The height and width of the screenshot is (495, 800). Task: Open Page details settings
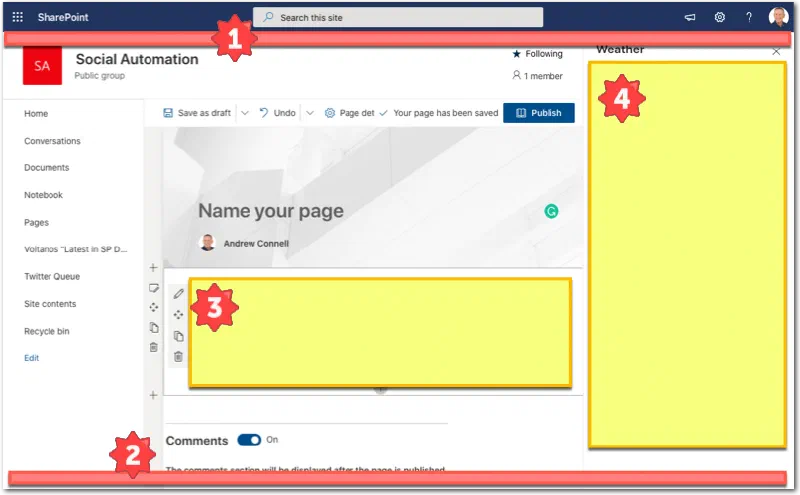349,113
